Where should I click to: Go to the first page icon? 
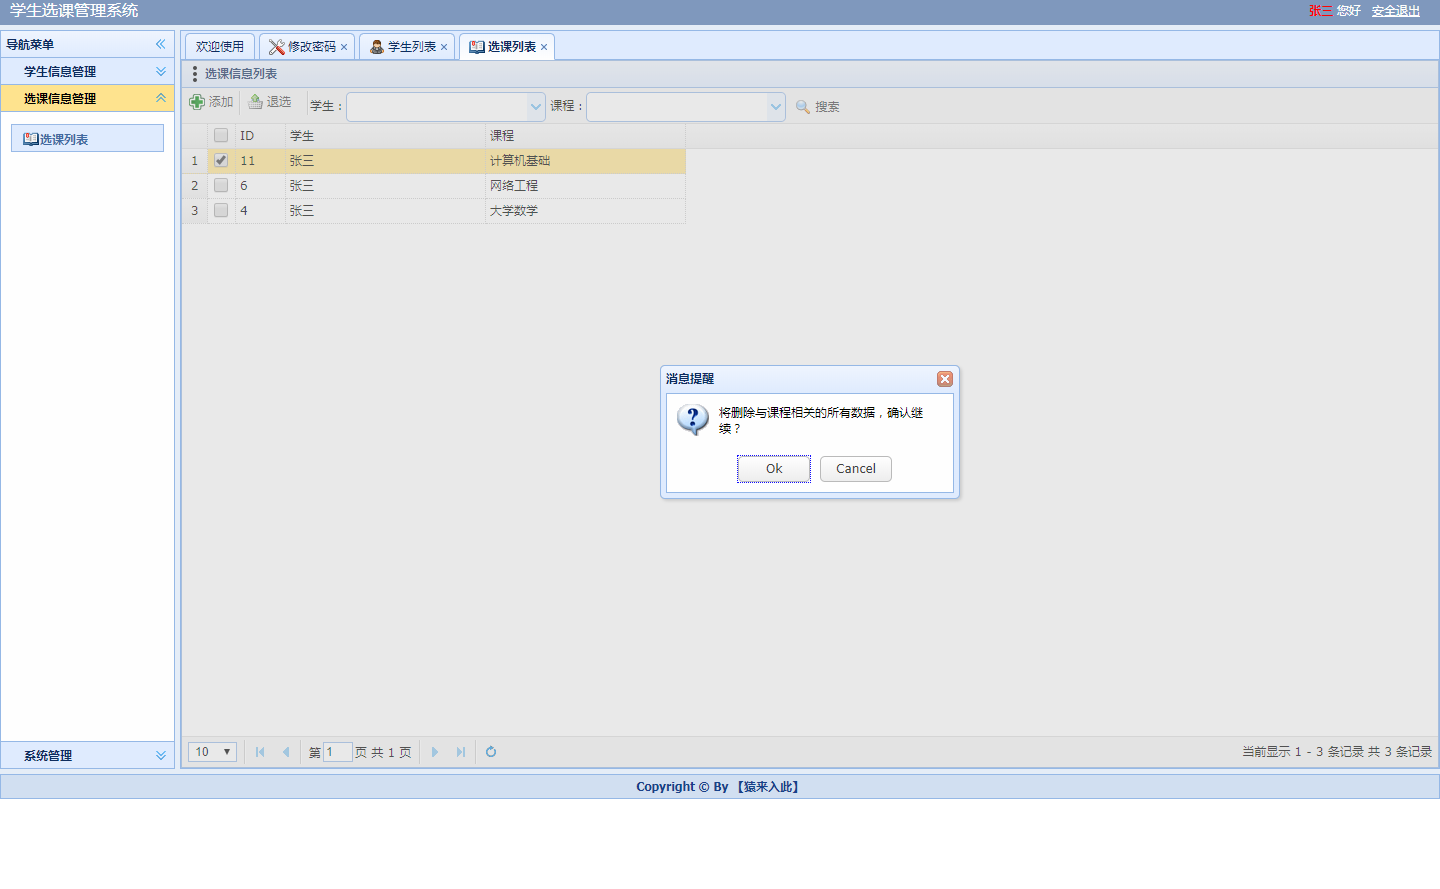260,752
